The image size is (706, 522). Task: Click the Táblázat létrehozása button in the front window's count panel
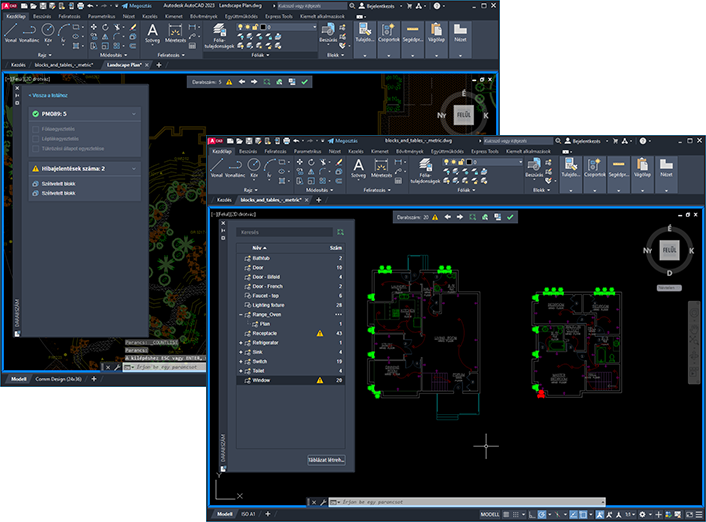(326, 460)
